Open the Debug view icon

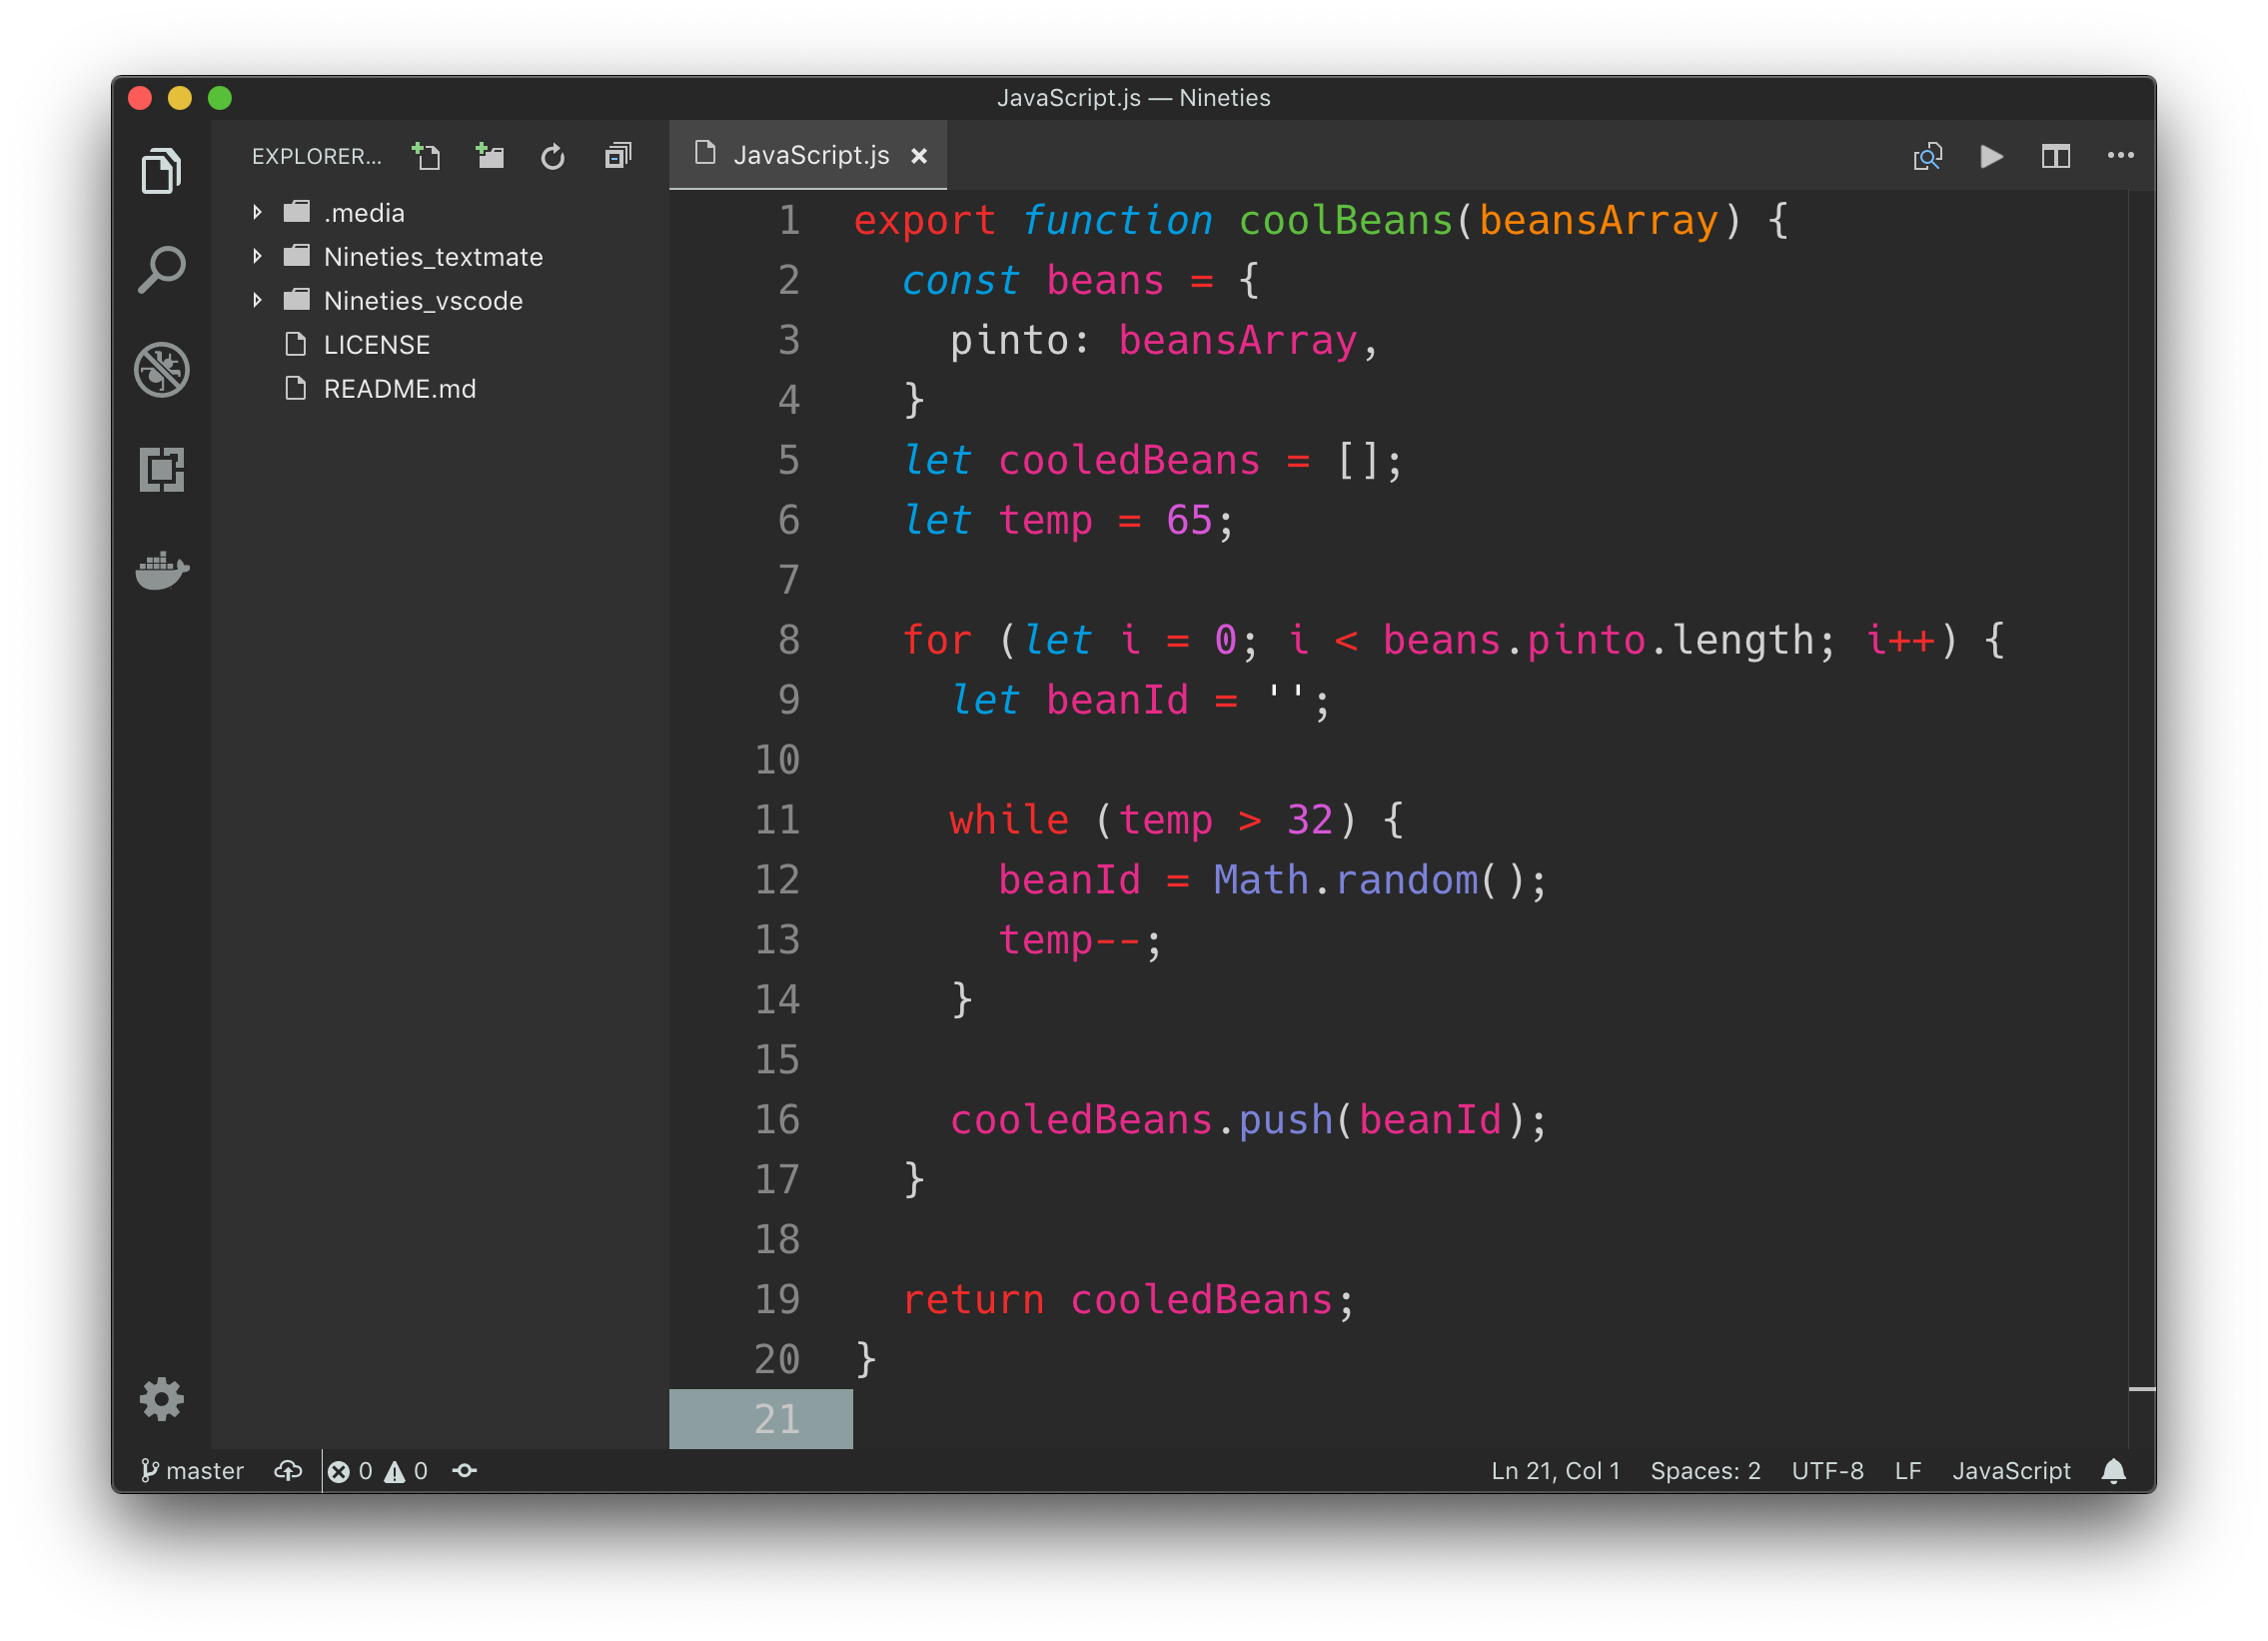(161, 369)
